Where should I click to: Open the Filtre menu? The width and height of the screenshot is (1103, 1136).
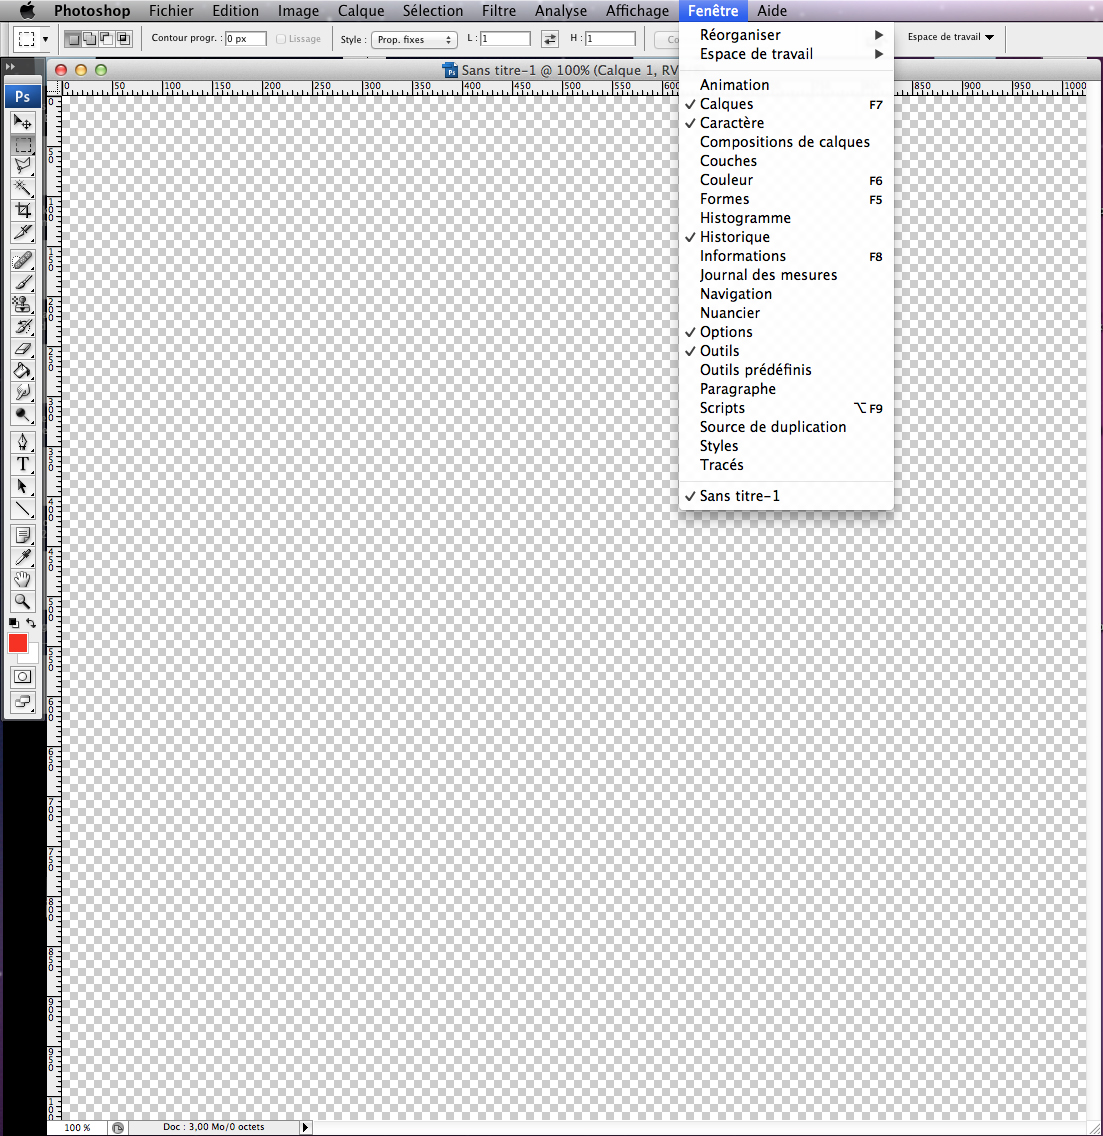point(499,11)
